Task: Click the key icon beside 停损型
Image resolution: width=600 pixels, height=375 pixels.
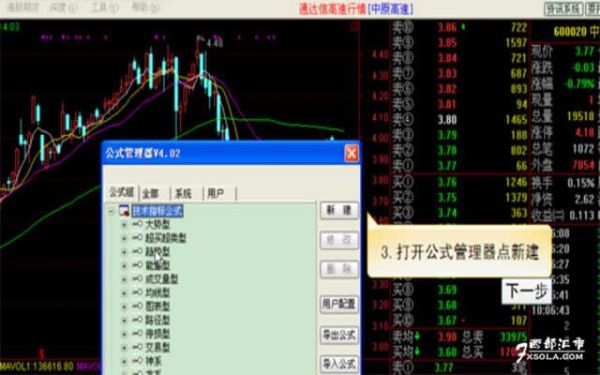Action: (137, 333)
